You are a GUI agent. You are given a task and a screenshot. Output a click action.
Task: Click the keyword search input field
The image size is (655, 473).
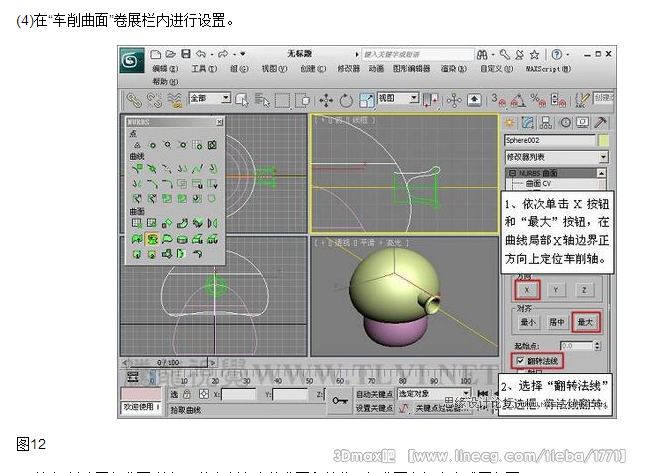pos(417,54)
